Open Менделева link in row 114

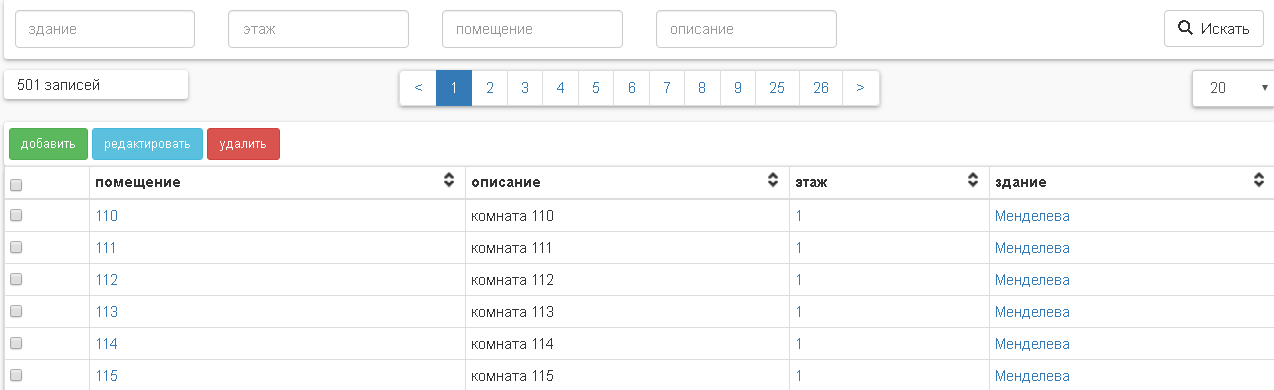1032,344
